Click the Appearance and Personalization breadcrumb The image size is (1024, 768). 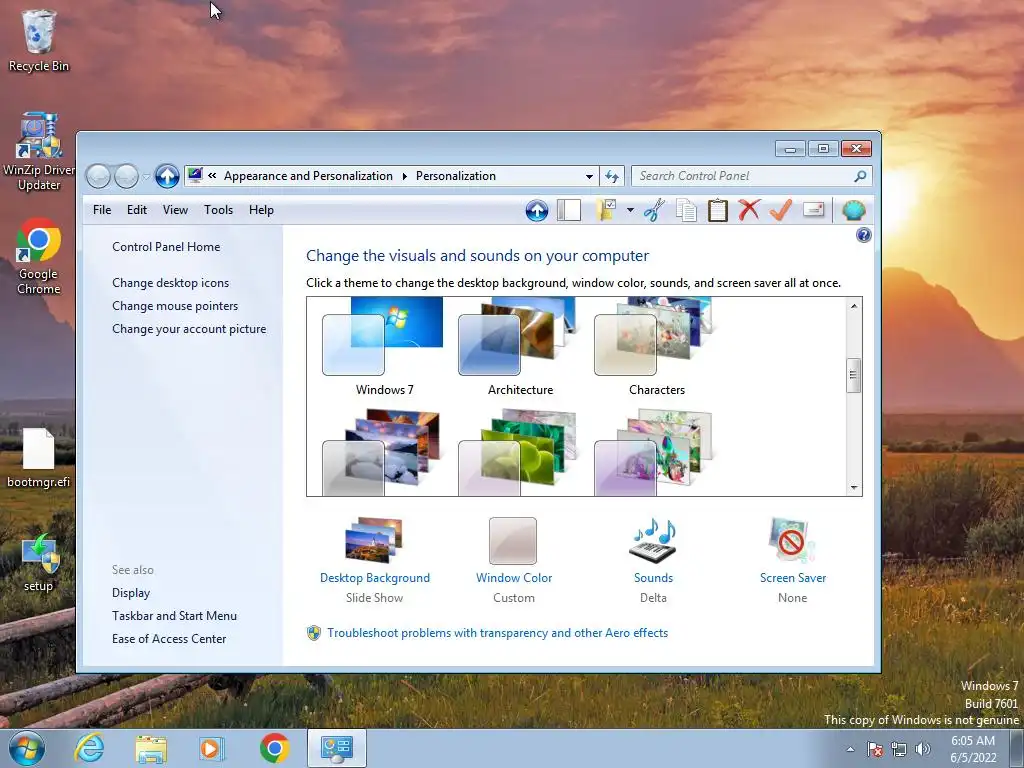coord(308,176)
